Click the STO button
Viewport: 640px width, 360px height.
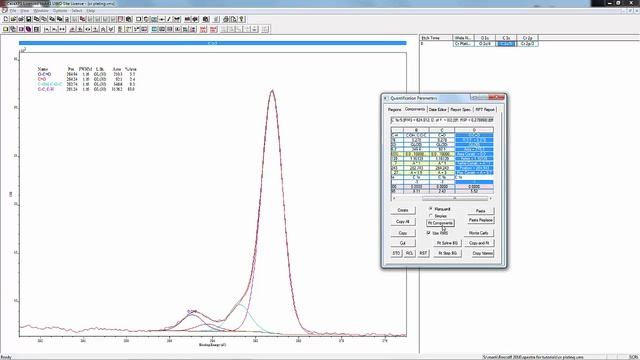tap(396, 253)
